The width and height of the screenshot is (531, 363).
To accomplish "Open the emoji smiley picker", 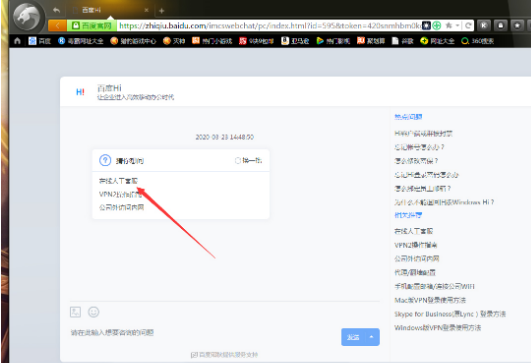I will pyautogui.click(x=93, y=312).
